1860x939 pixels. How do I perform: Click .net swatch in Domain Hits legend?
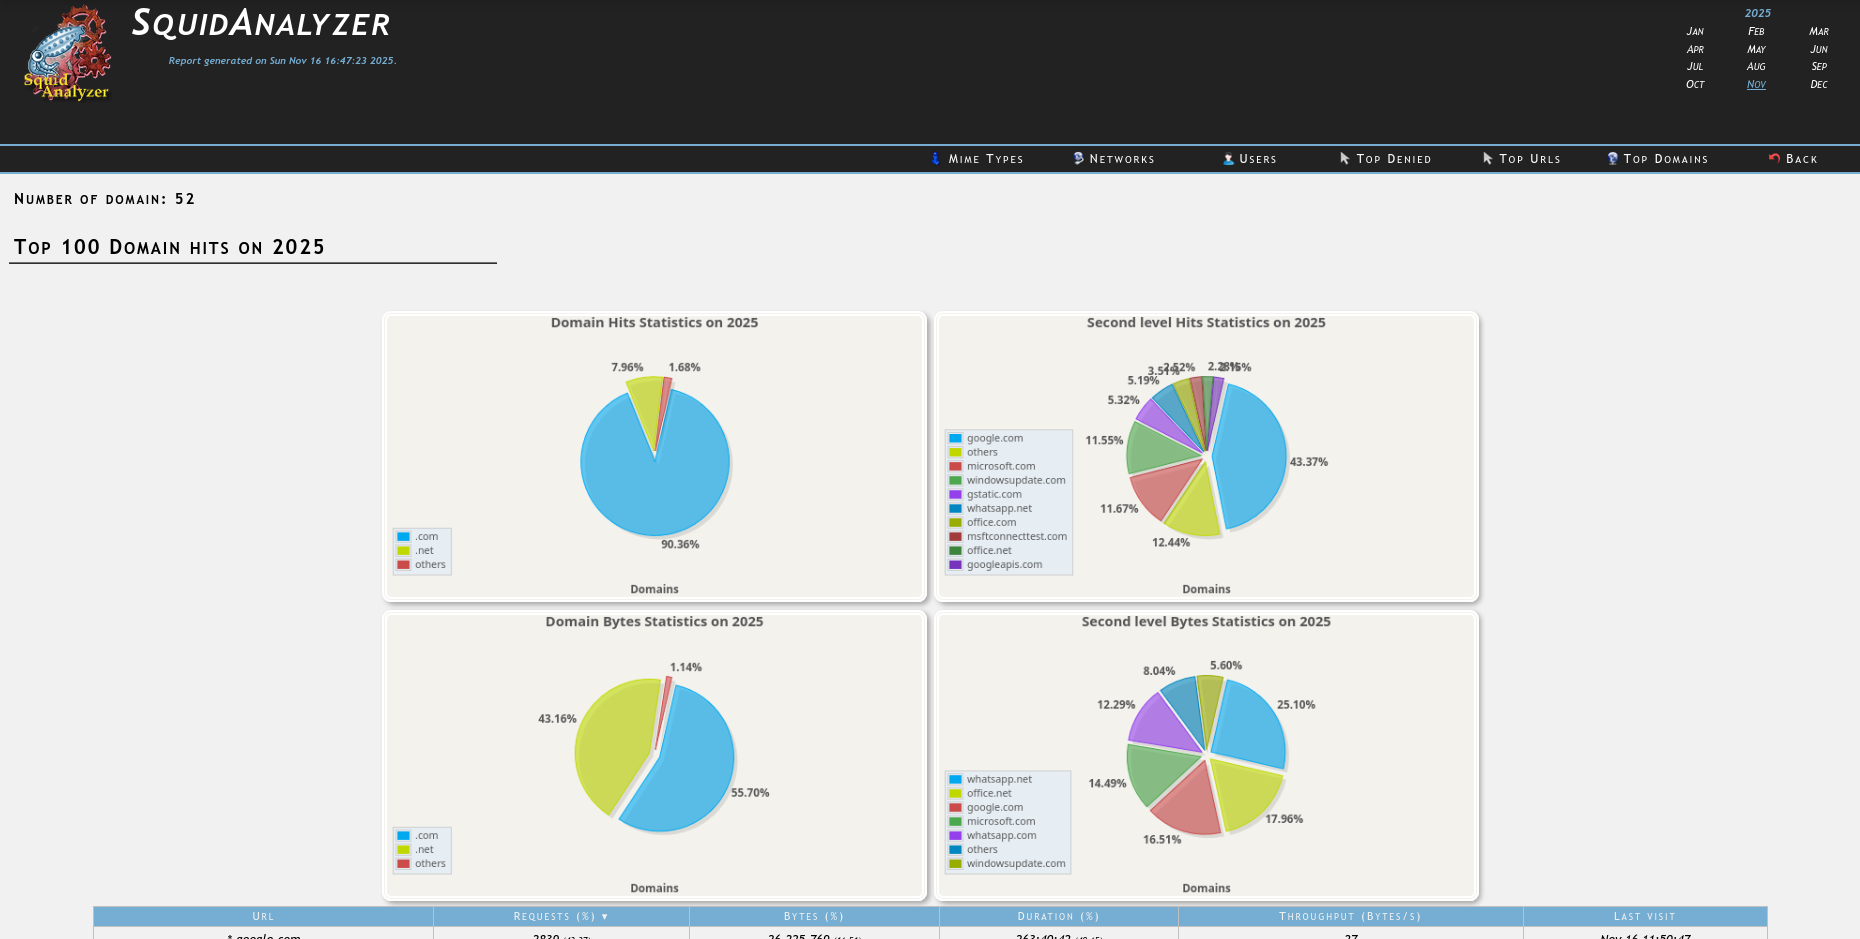point(404,551)
